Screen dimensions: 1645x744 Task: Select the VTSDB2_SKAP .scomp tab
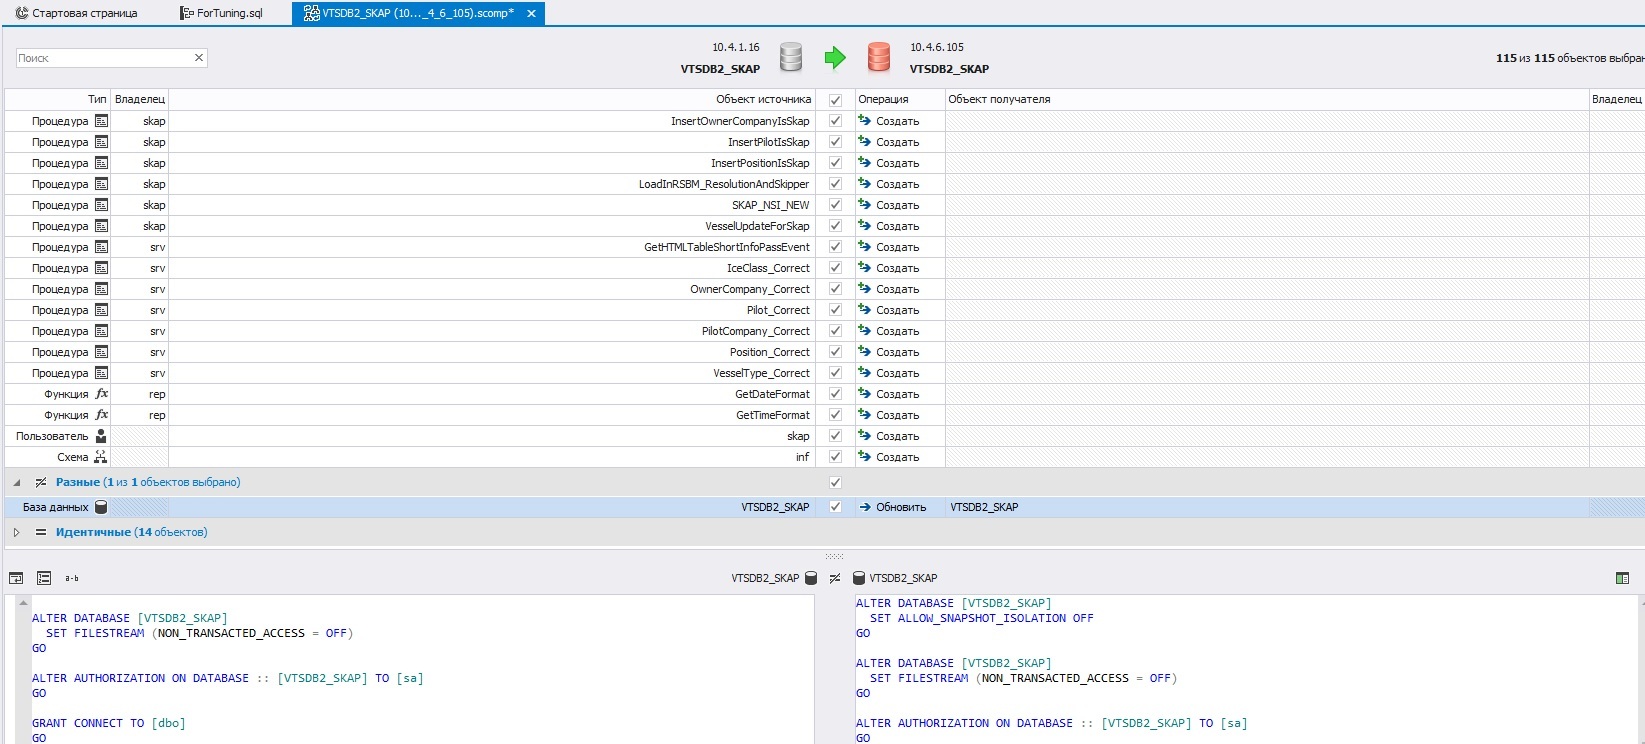(418, 13)
